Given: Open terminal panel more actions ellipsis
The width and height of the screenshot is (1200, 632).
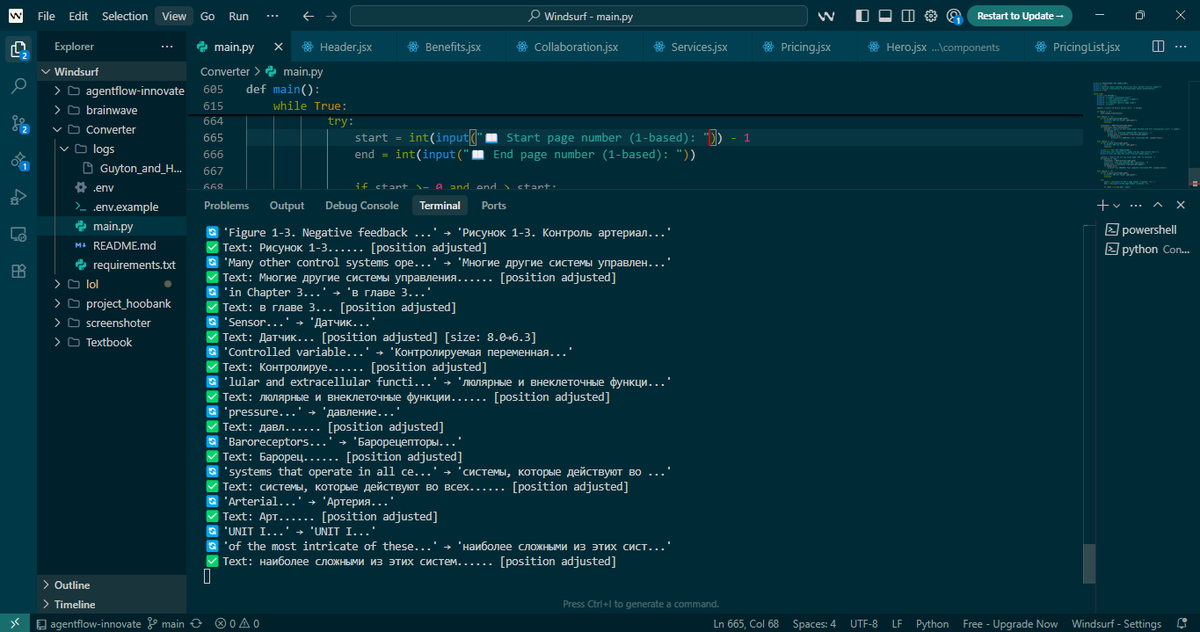Looking at the screenshot, I should tap(1138, 205).
